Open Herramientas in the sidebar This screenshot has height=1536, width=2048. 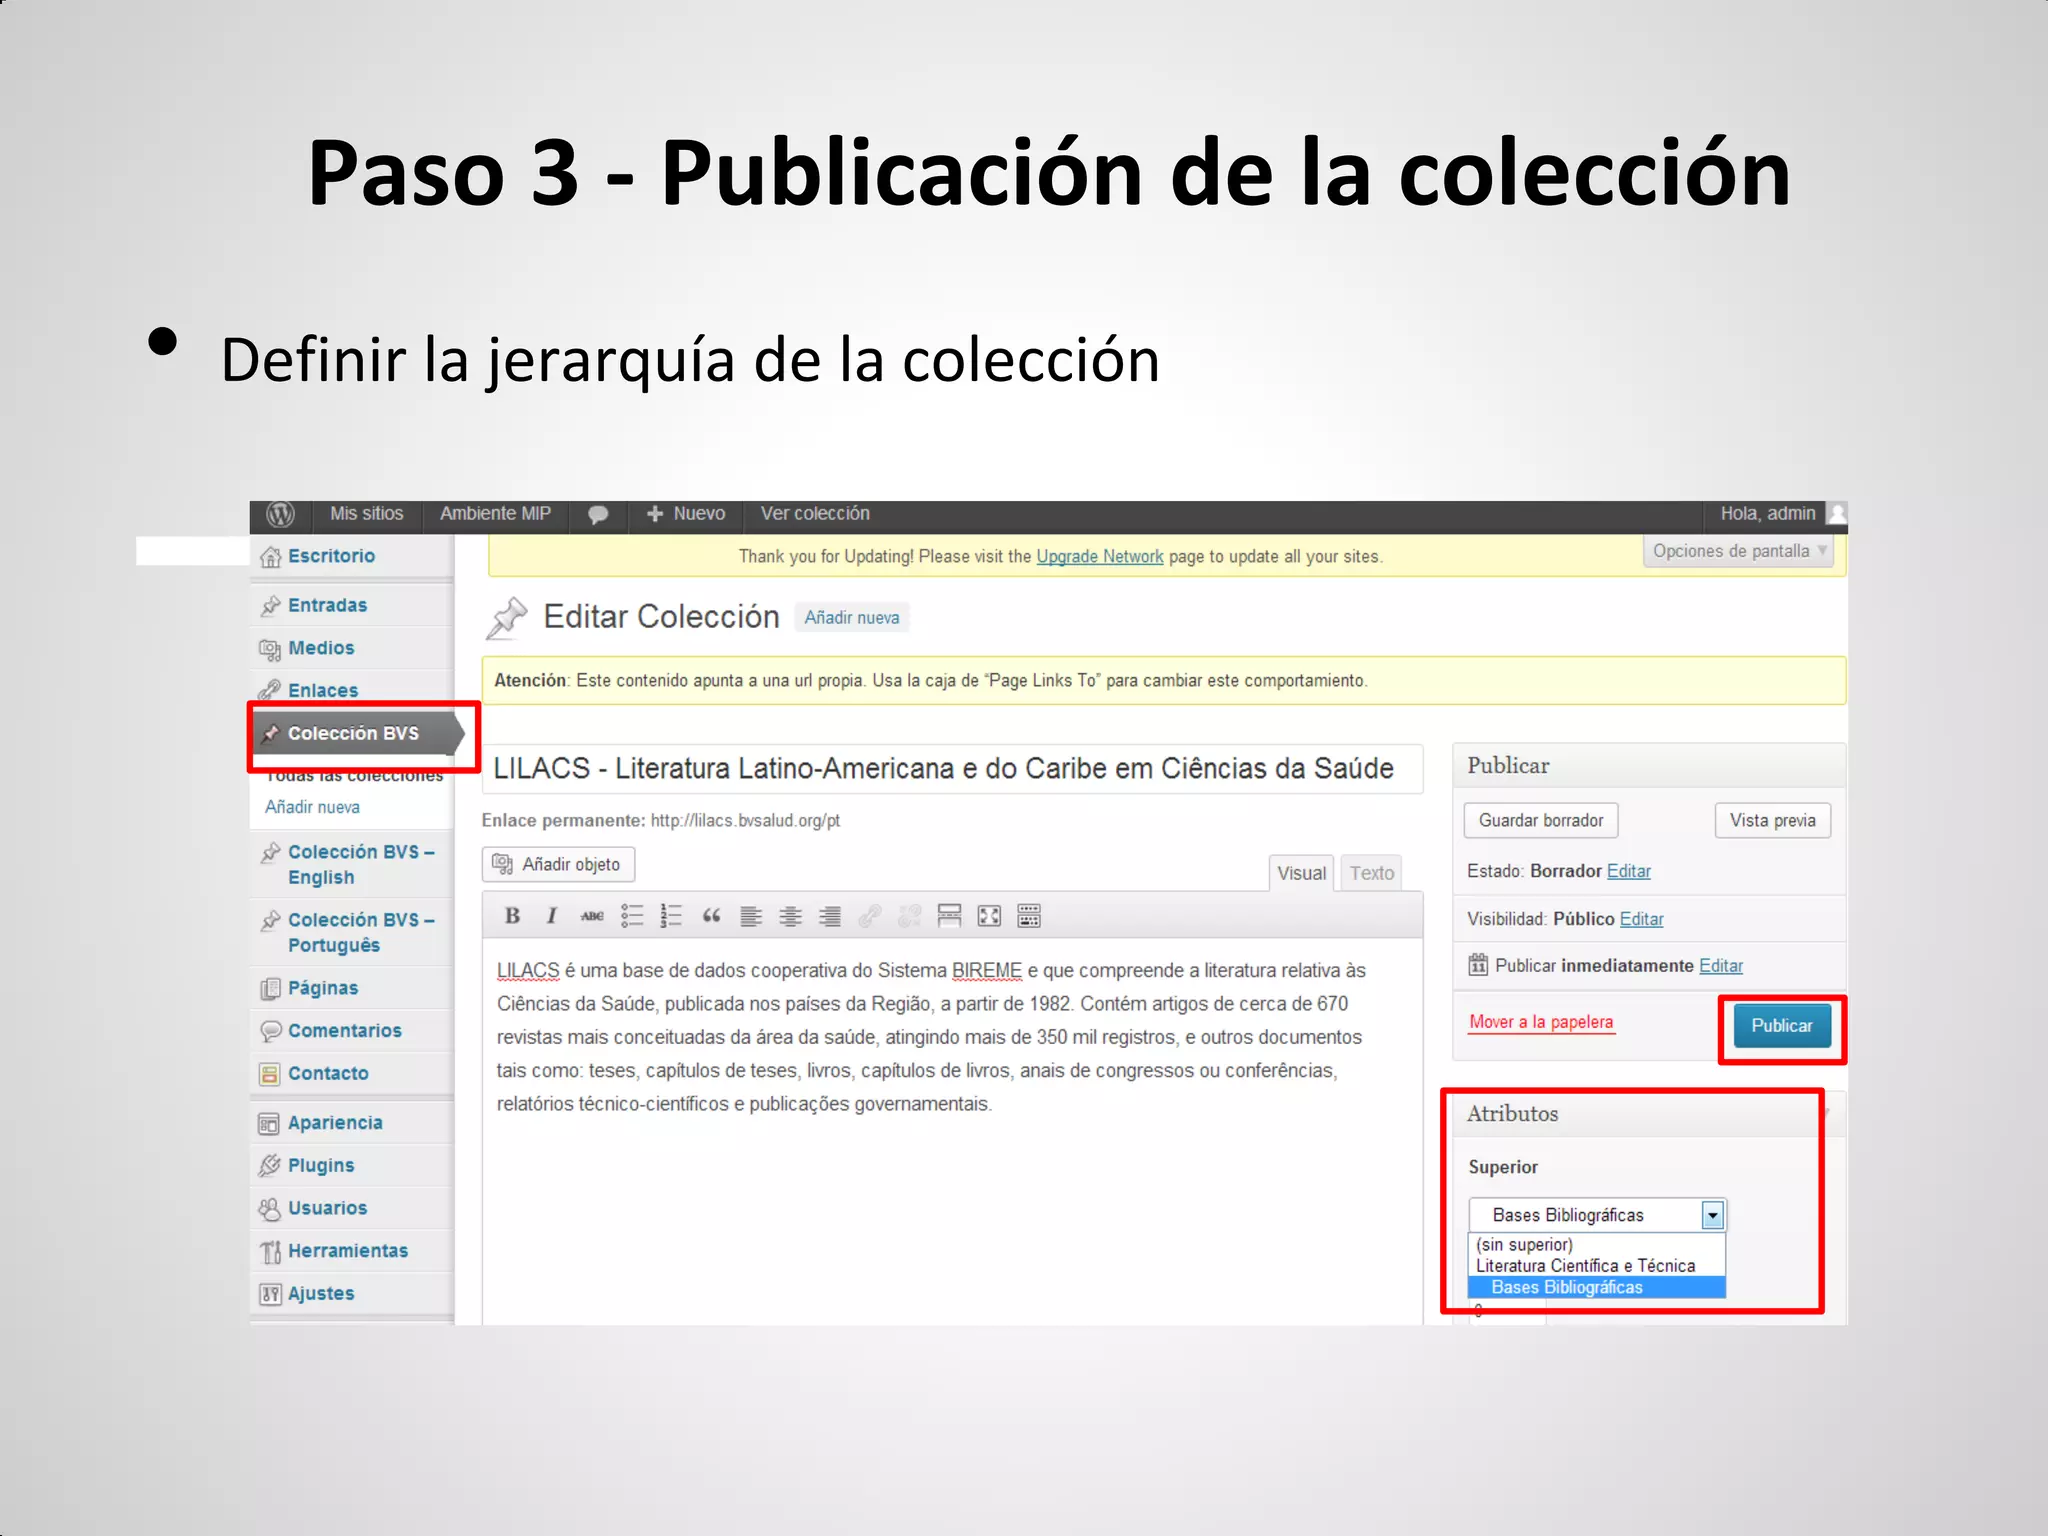click(x=348, y=1251)
